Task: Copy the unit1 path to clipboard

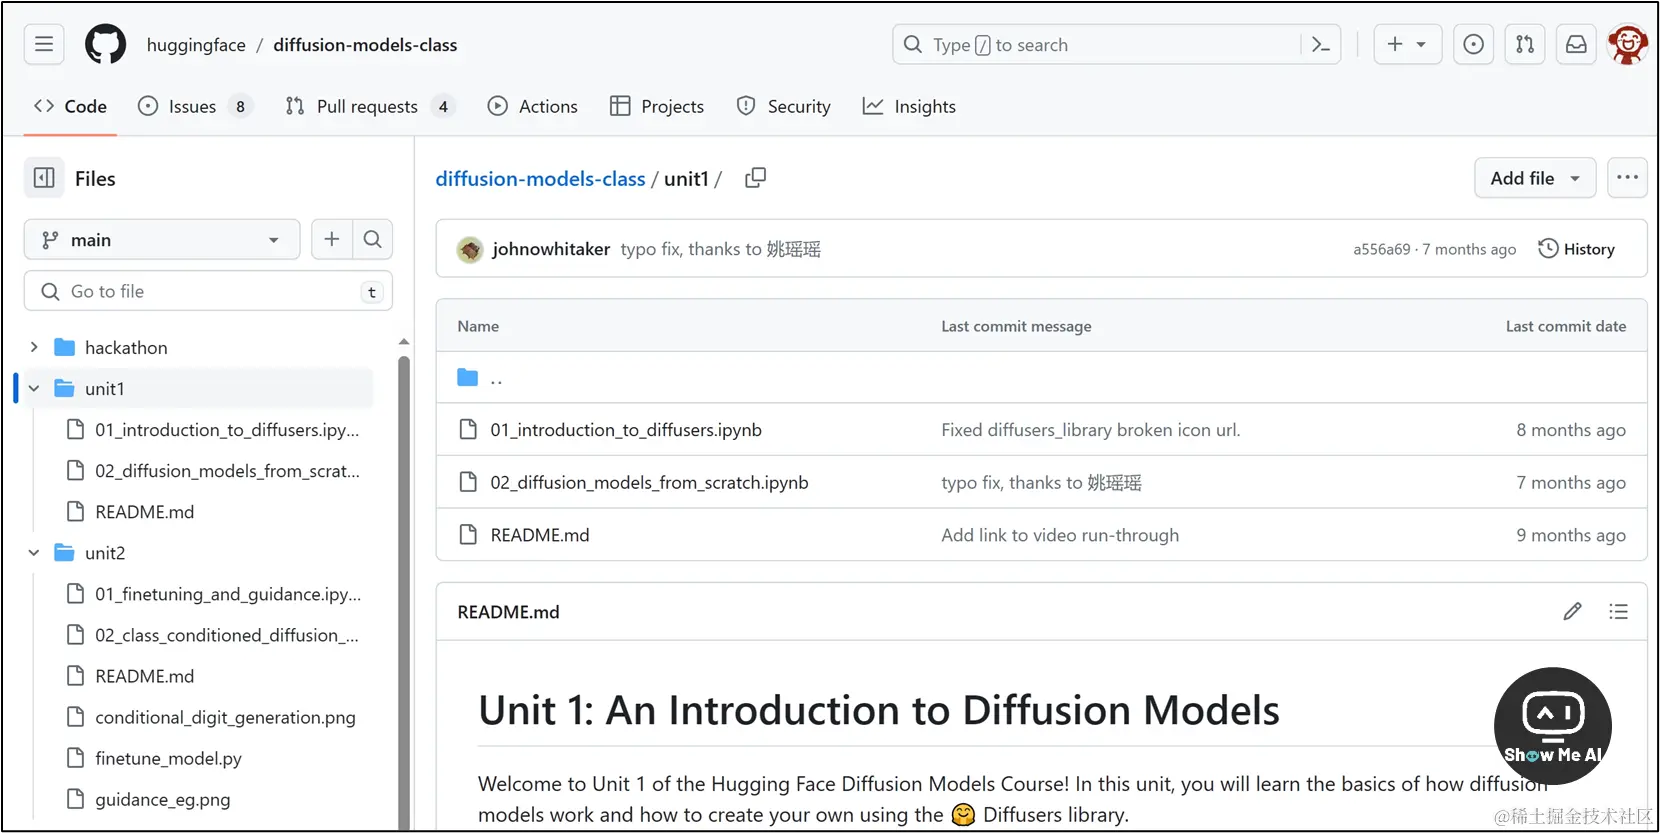Action: coord(755,178)
